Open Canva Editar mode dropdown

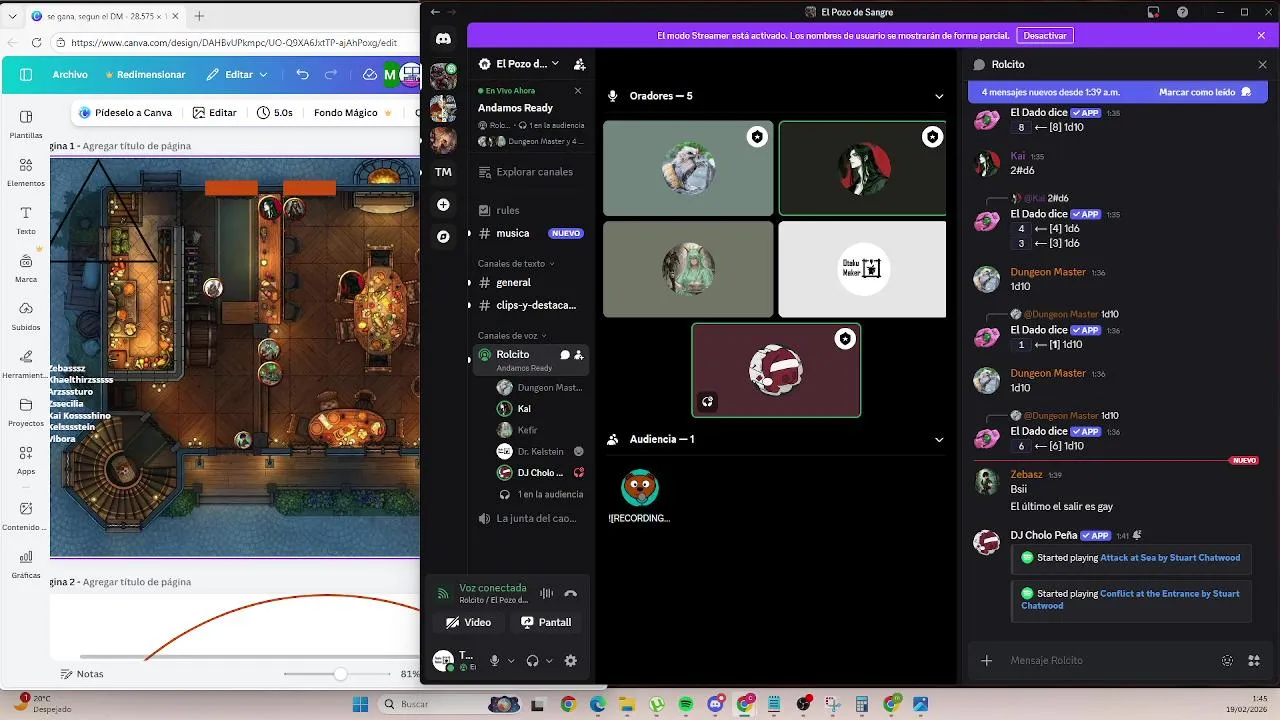pos(238,74)
